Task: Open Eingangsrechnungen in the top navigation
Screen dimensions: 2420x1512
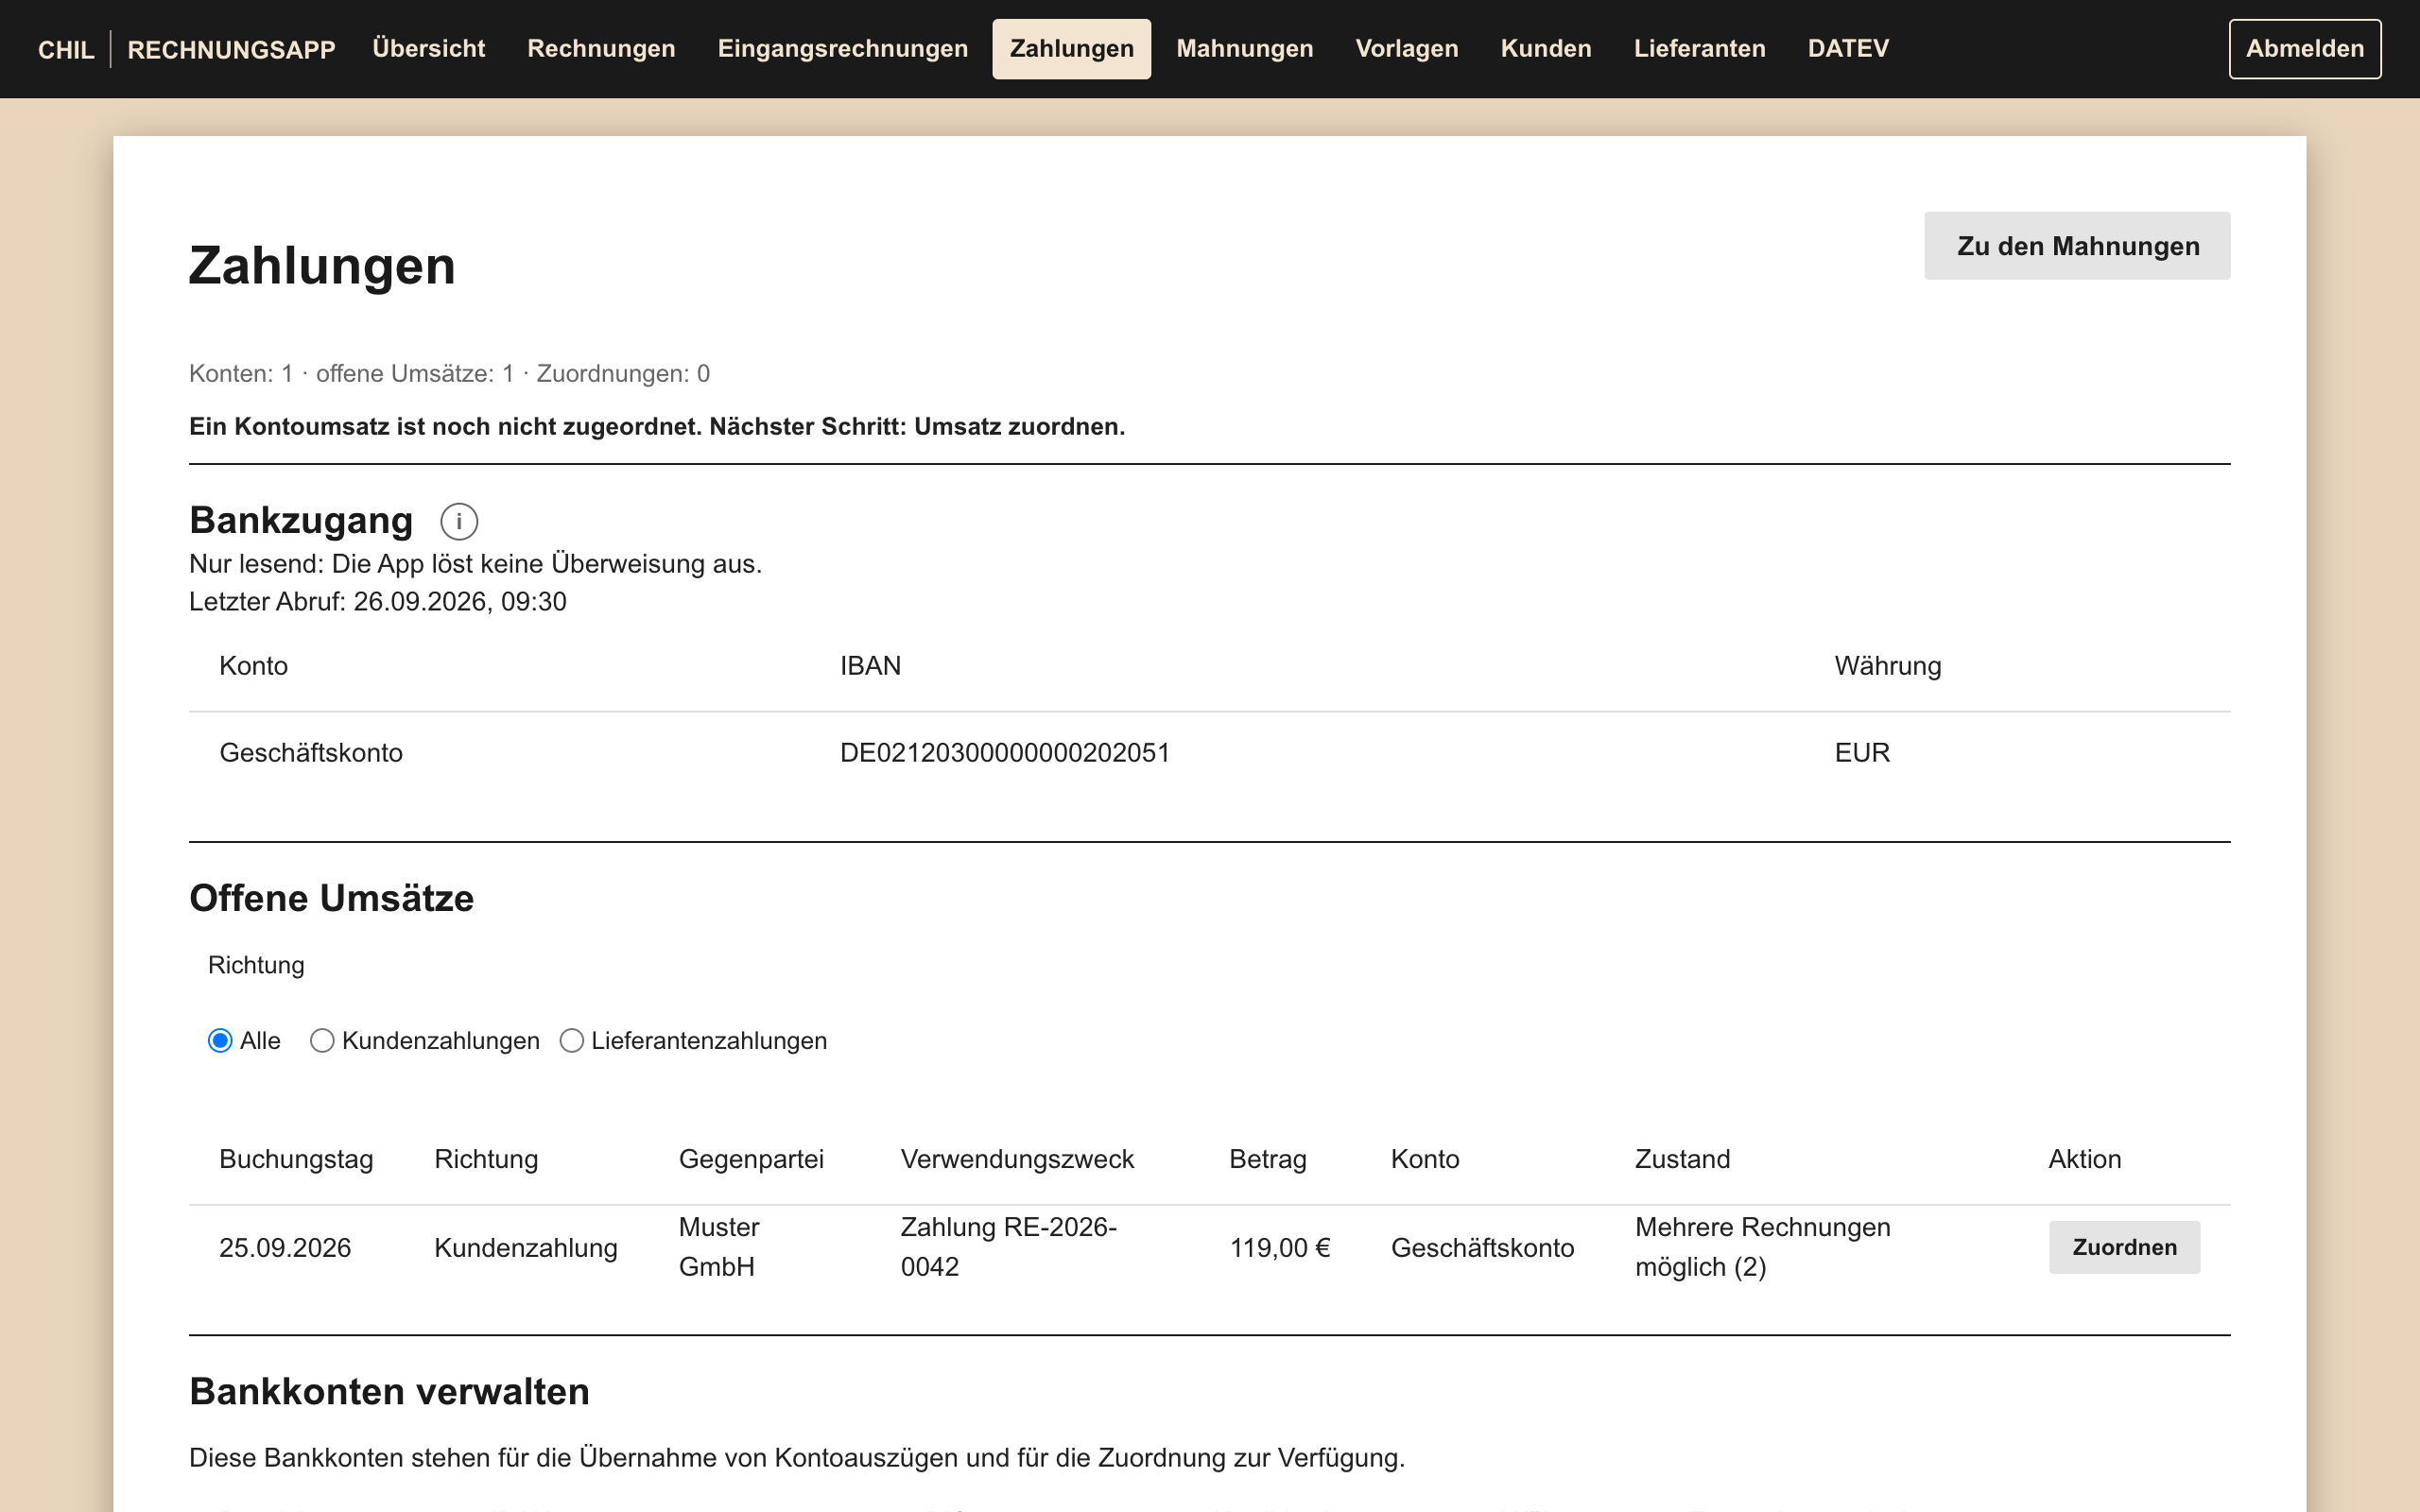Action: 842,48
